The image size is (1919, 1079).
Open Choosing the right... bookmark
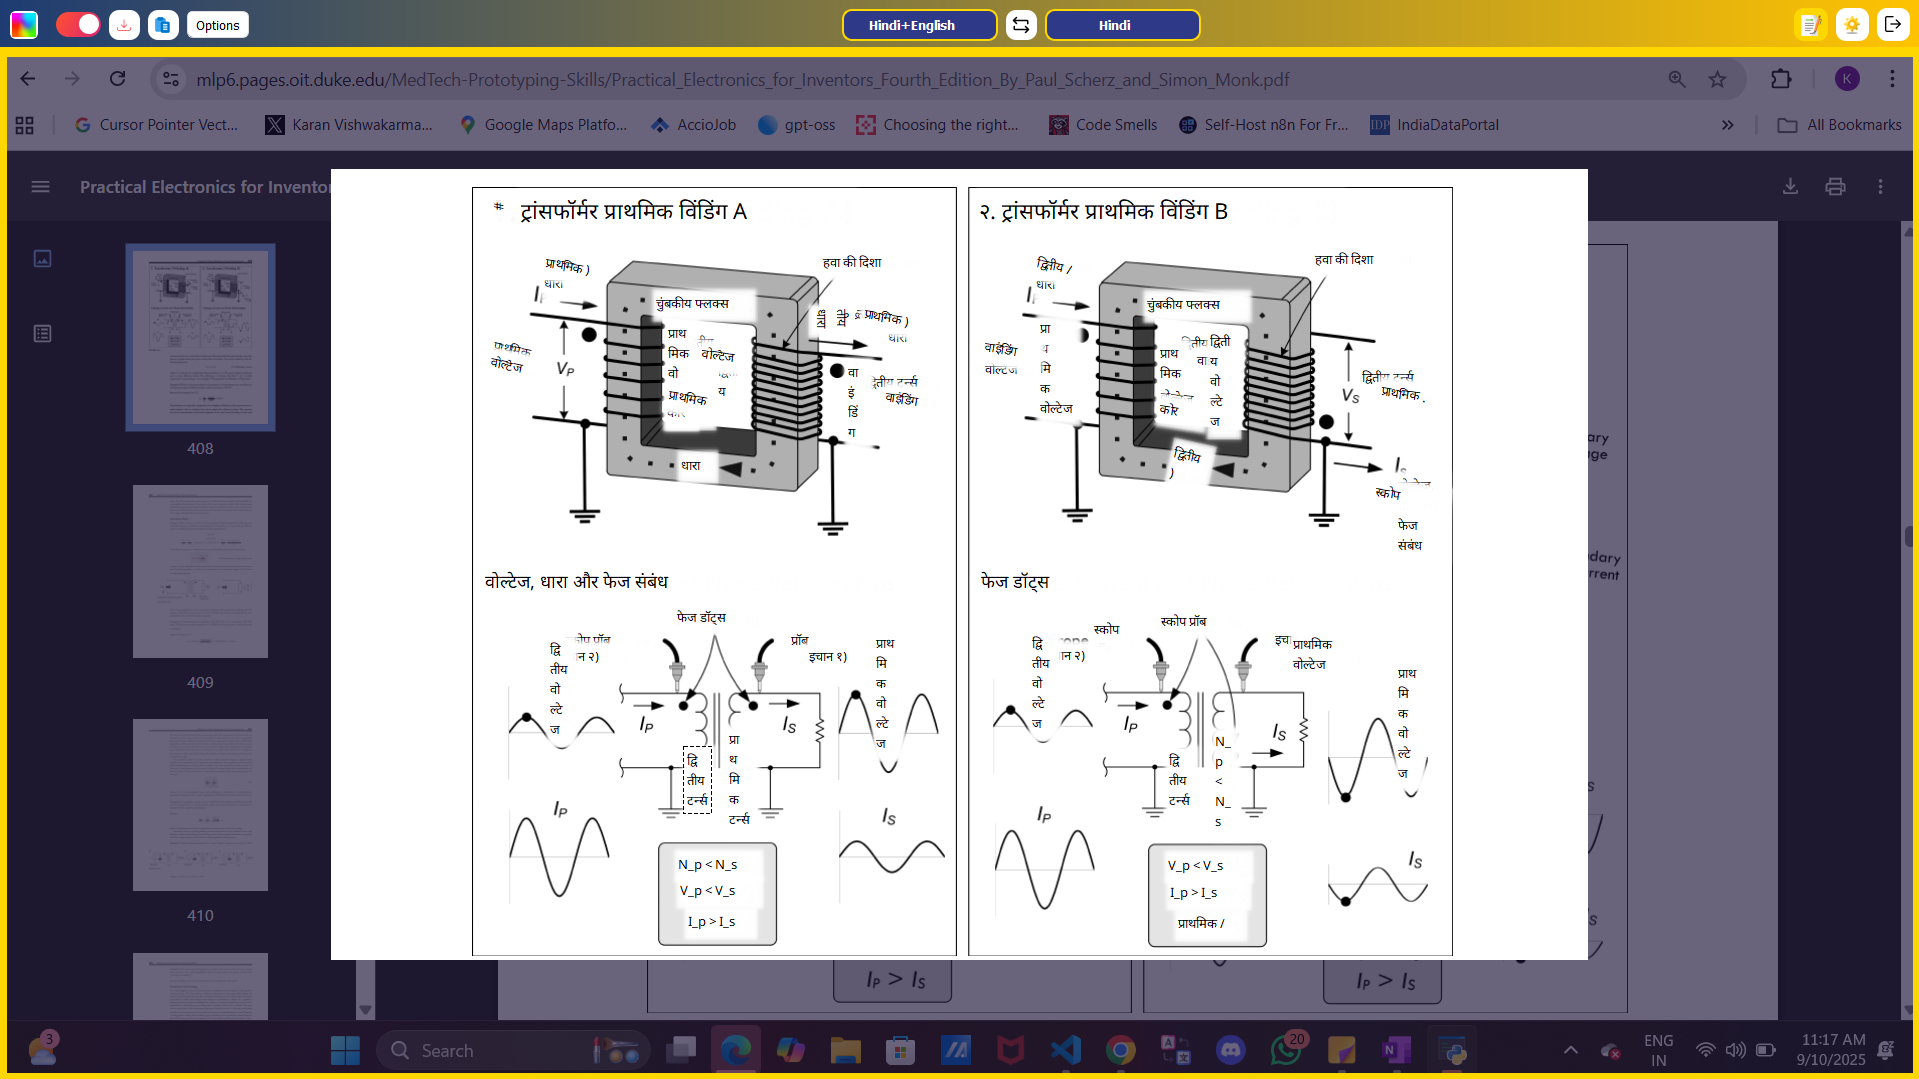tap(938, 125)
